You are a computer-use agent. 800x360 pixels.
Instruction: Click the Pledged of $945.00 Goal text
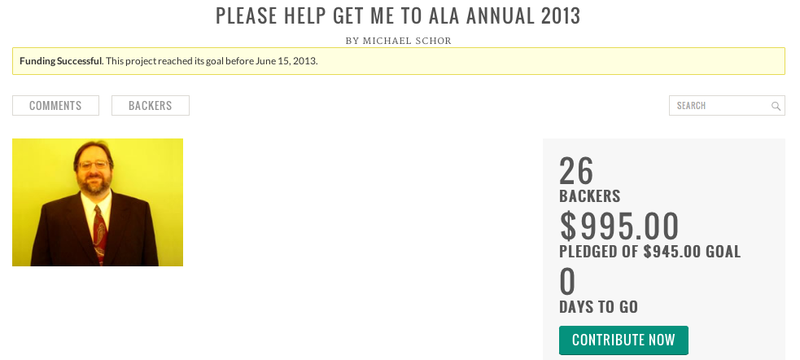(649, 251)
